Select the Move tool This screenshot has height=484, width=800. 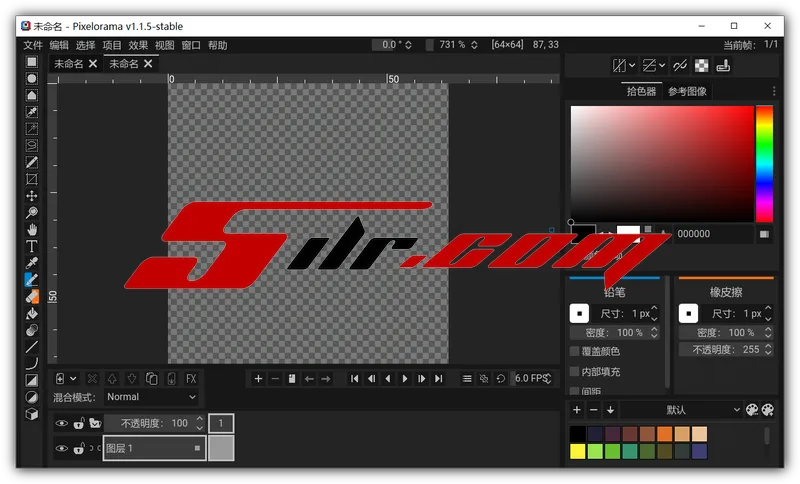coord(32,196)
